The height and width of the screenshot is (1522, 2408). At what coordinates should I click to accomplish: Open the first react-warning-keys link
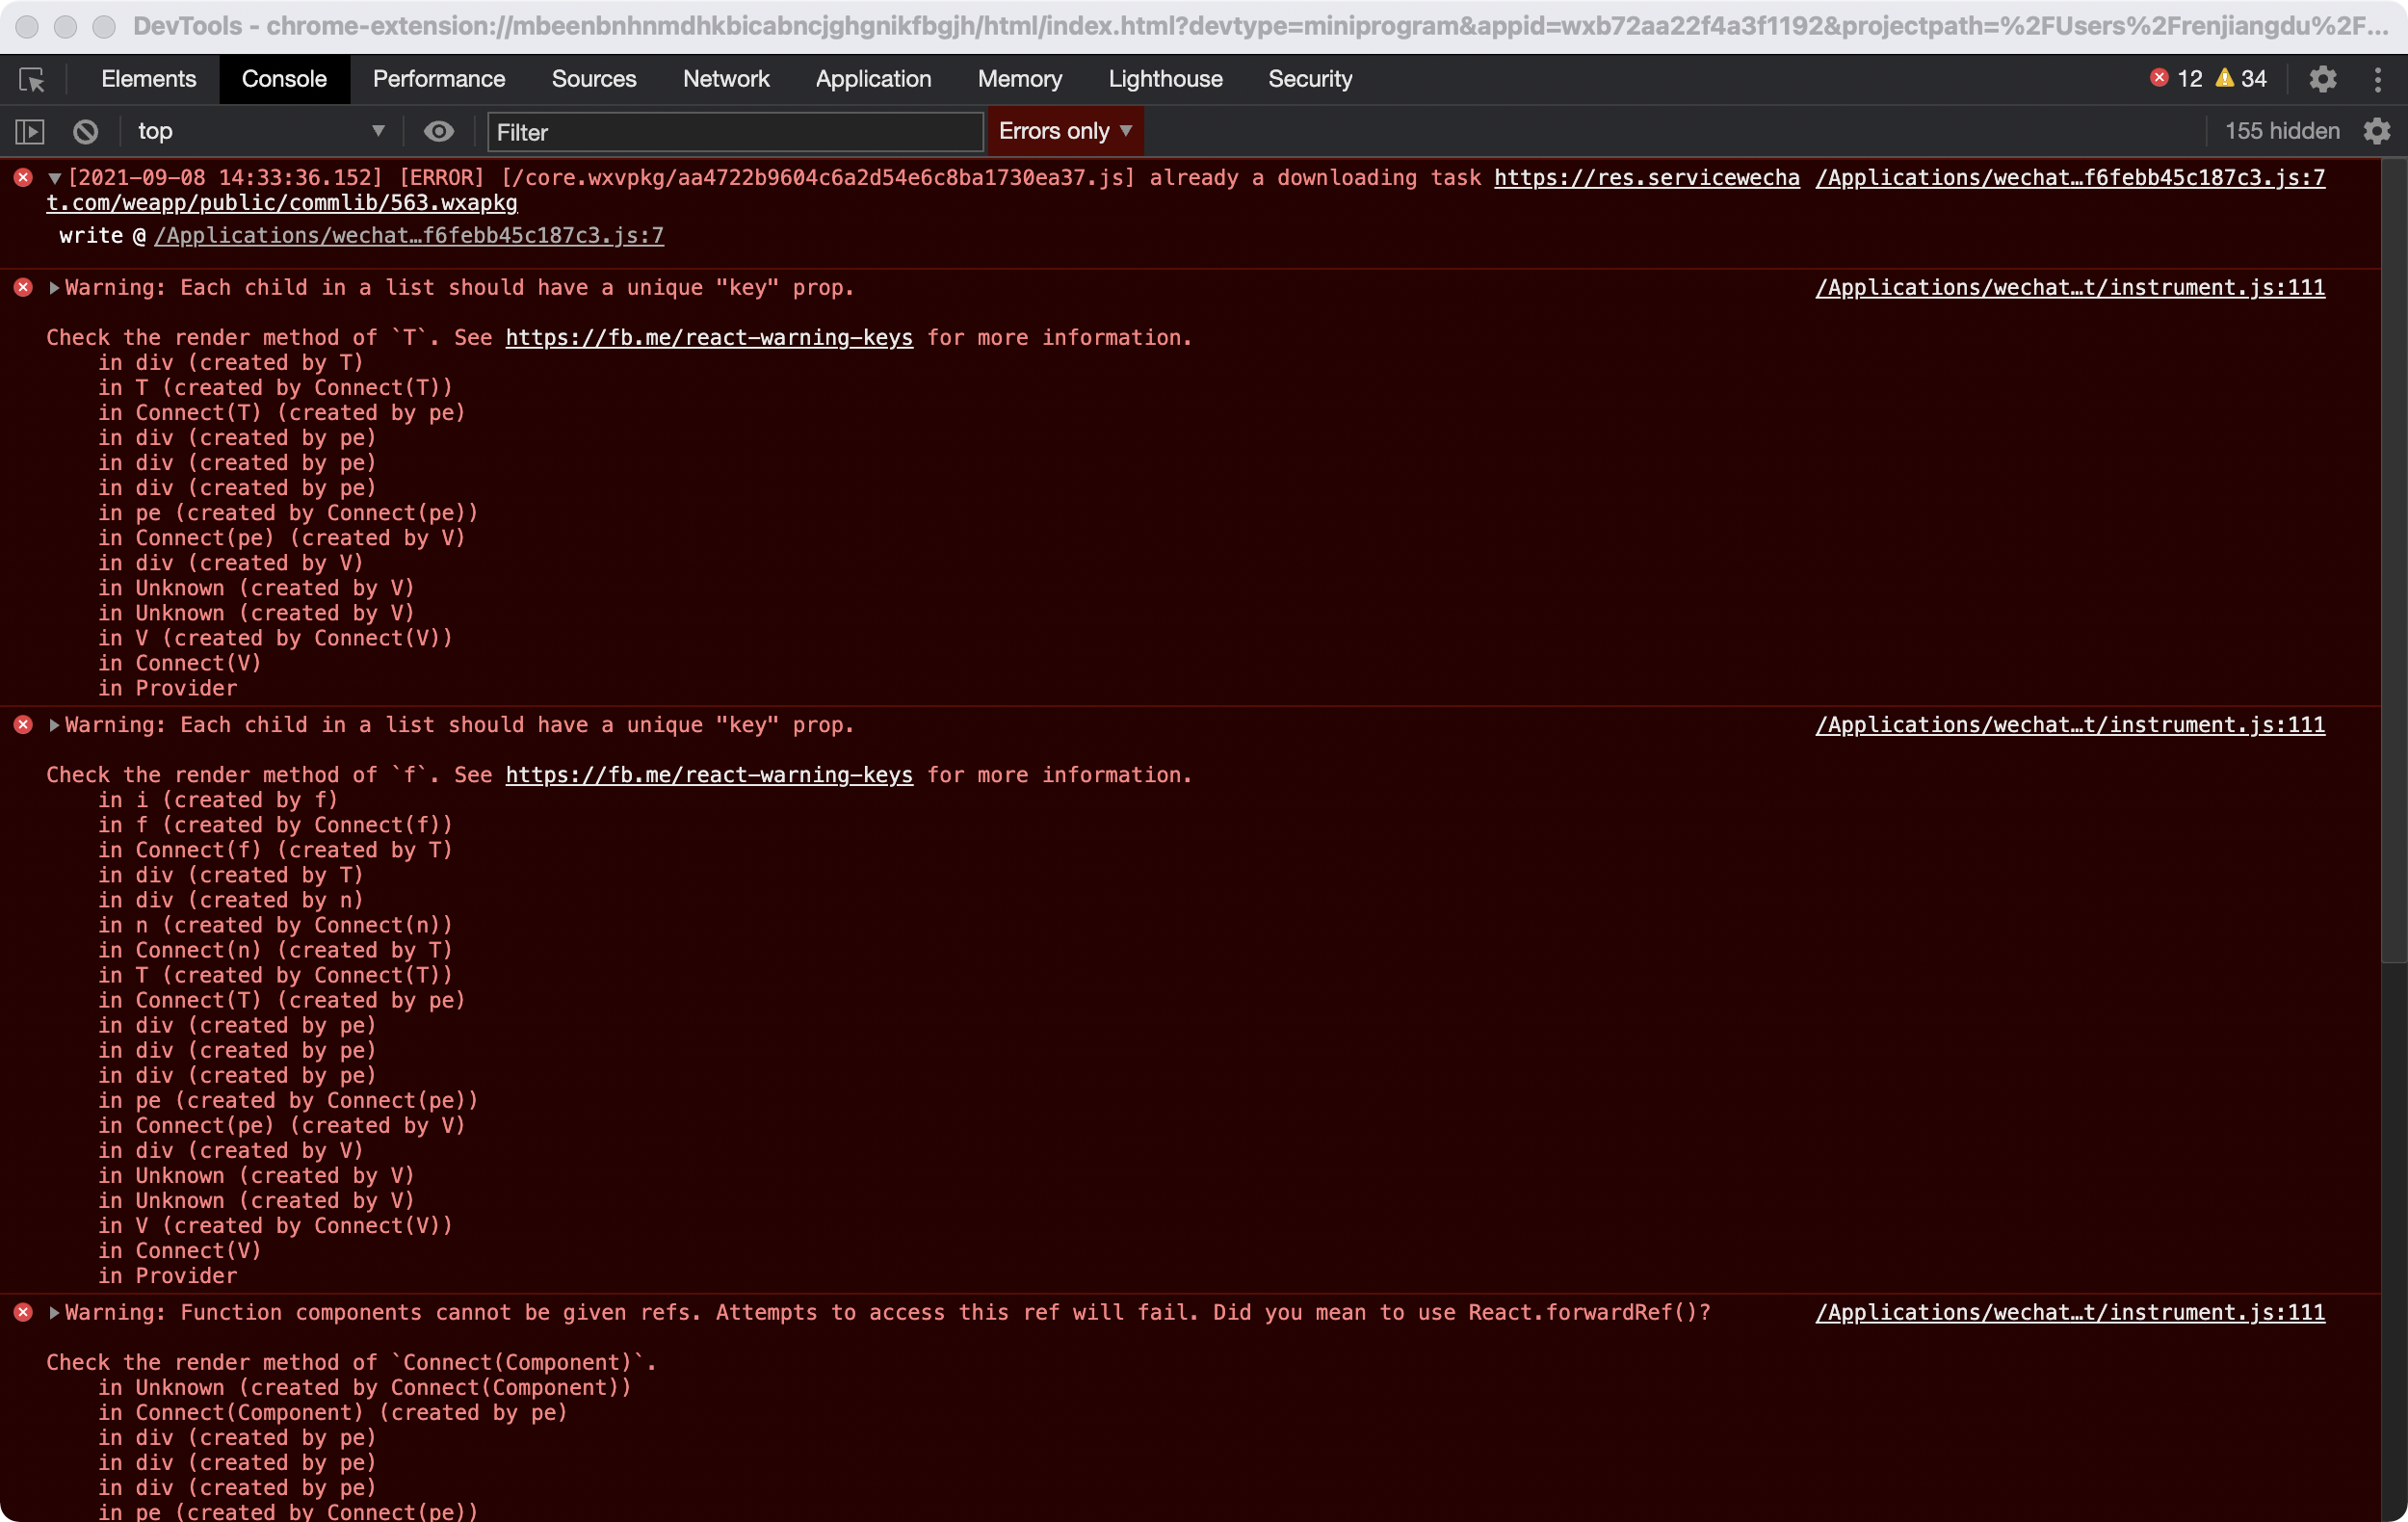click(x=708, y=338)
